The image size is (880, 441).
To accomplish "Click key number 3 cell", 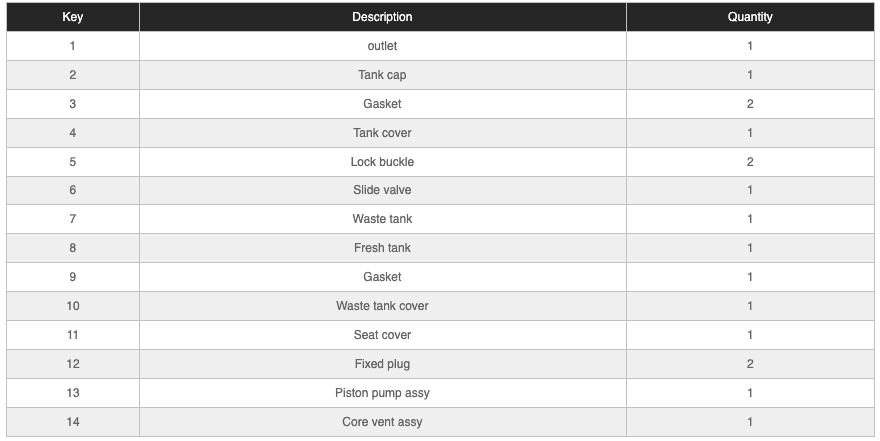I will (73, 104).
